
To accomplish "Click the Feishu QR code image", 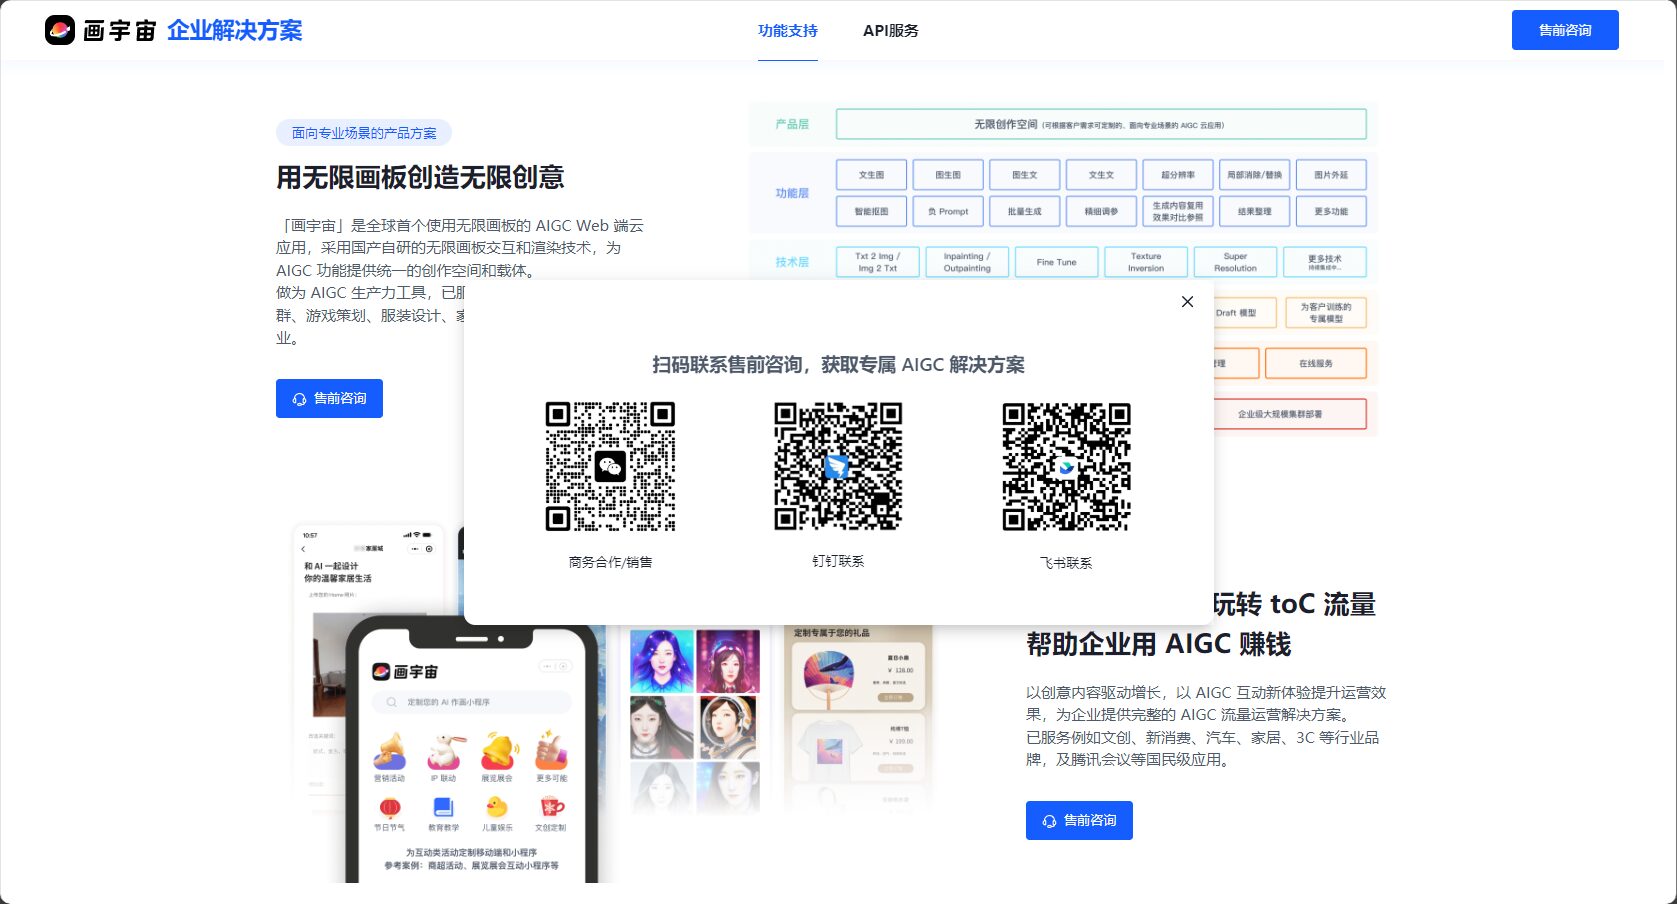I will pos(1066,466).
